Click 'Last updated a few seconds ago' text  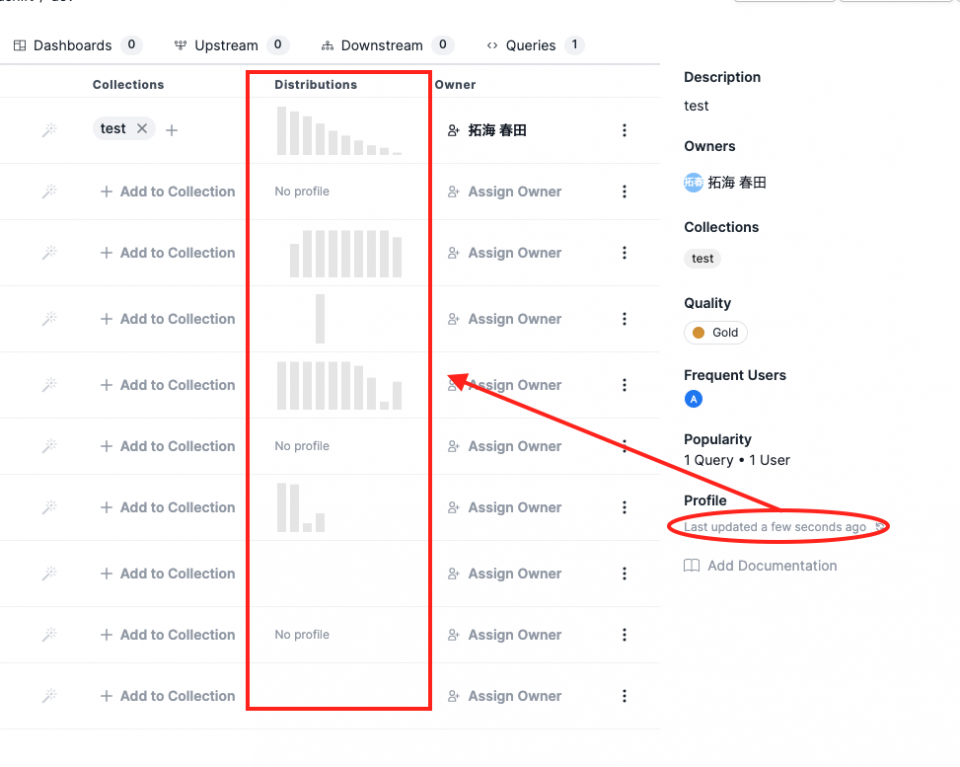coord(774,527)
